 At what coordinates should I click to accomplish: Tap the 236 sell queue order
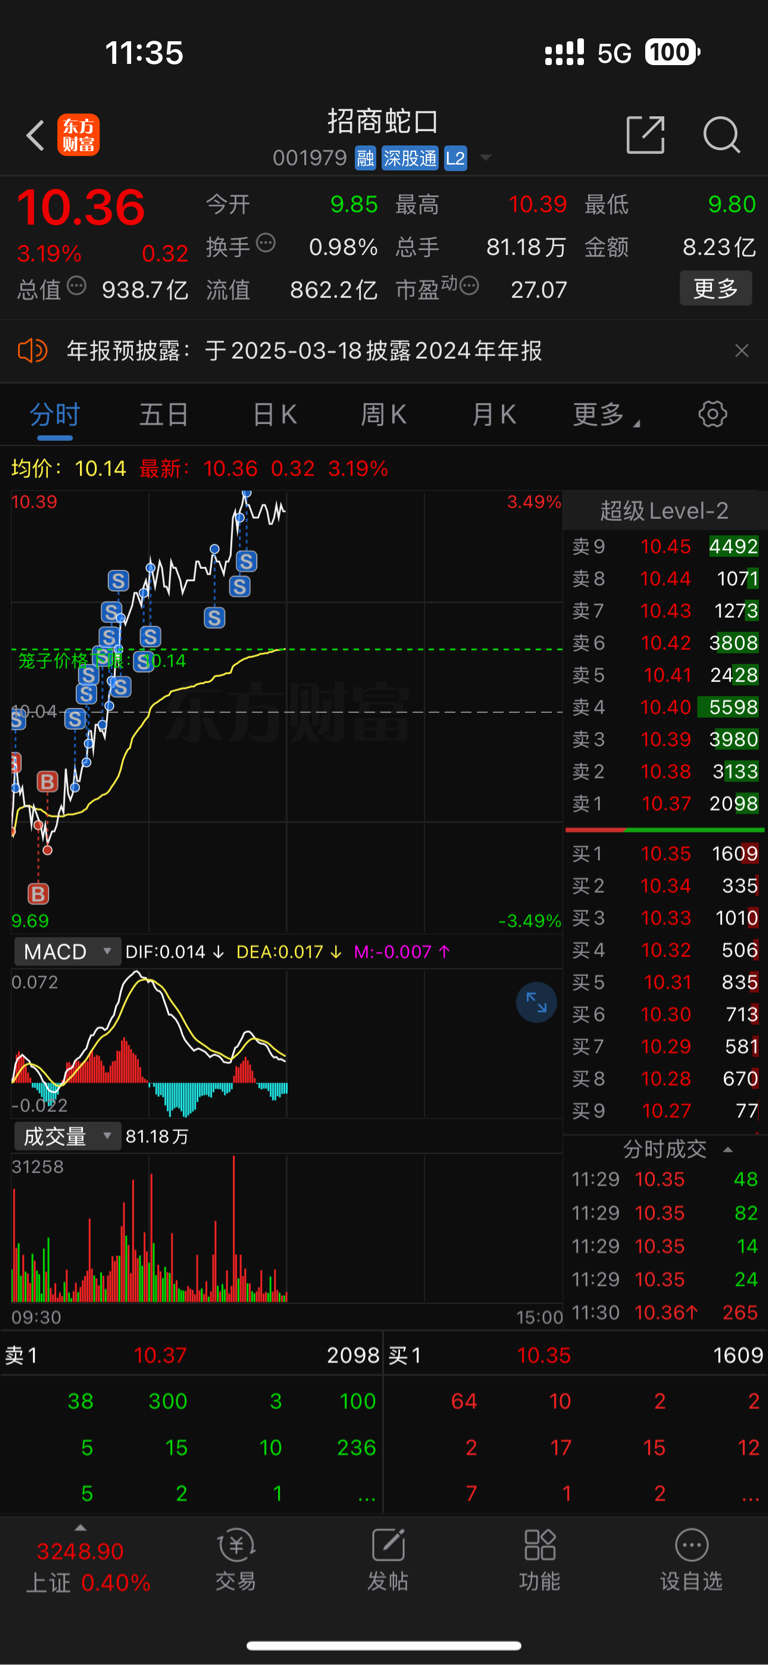pos(356,1447)
